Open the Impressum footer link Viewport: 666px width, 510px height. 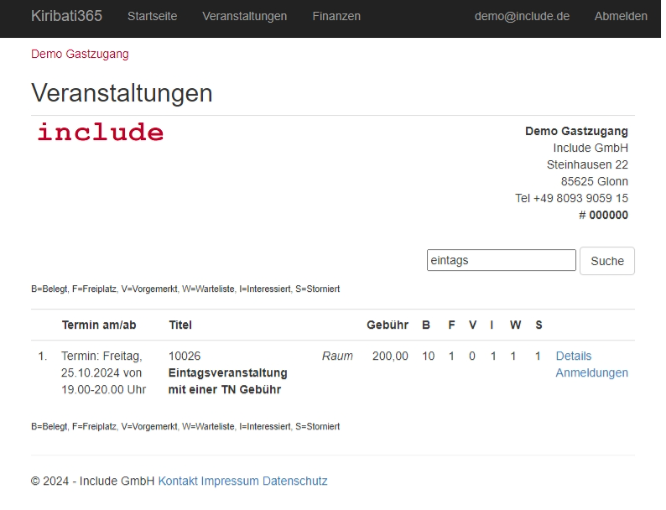click(x=229, y=481)
